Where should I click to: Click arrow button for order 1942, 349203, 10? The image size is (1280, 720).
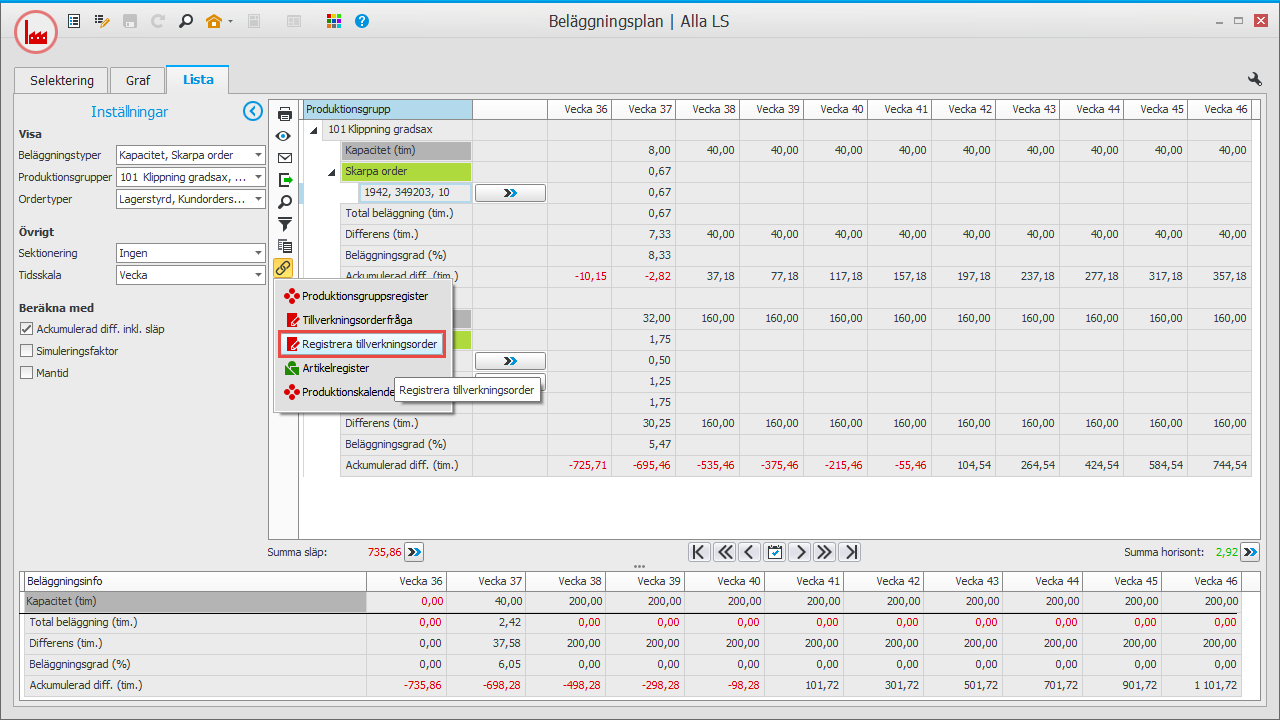[510, 192]
